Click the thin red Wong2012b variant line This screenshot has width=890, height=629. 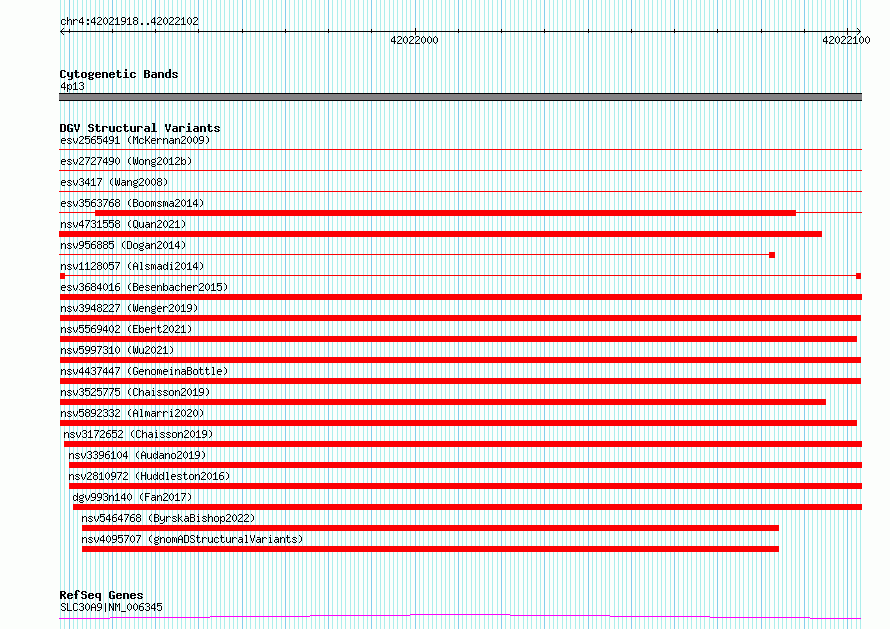460,170
